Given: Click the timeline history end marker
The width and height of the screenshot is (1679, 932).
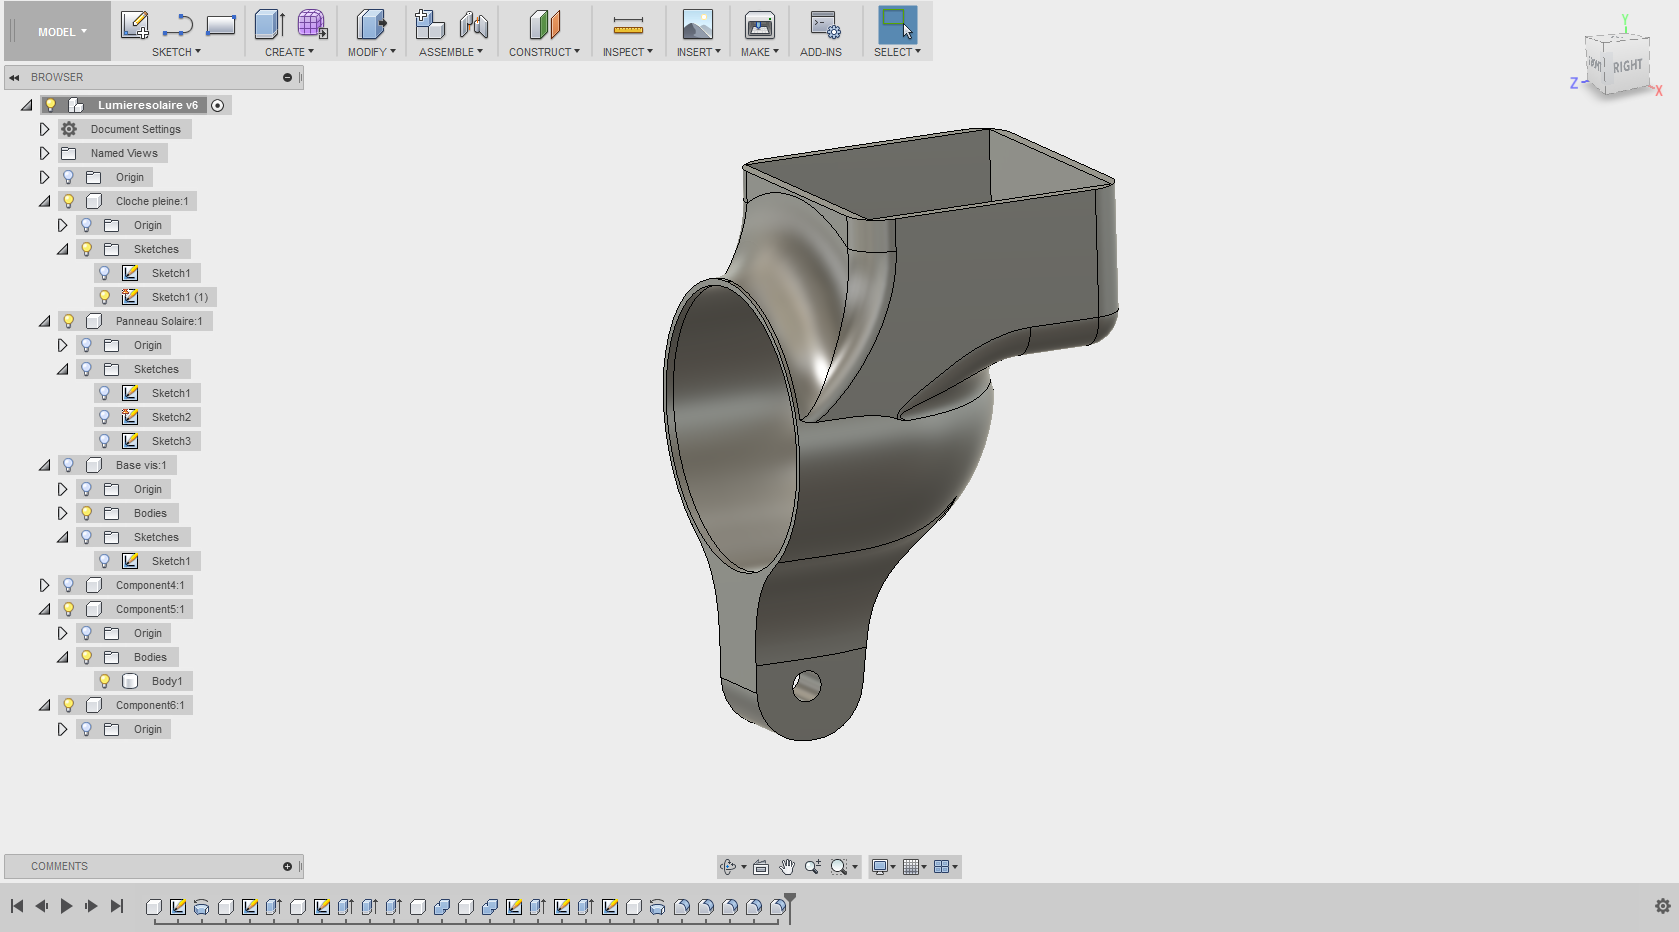Looking at the screenshot, I should [789, 906].
